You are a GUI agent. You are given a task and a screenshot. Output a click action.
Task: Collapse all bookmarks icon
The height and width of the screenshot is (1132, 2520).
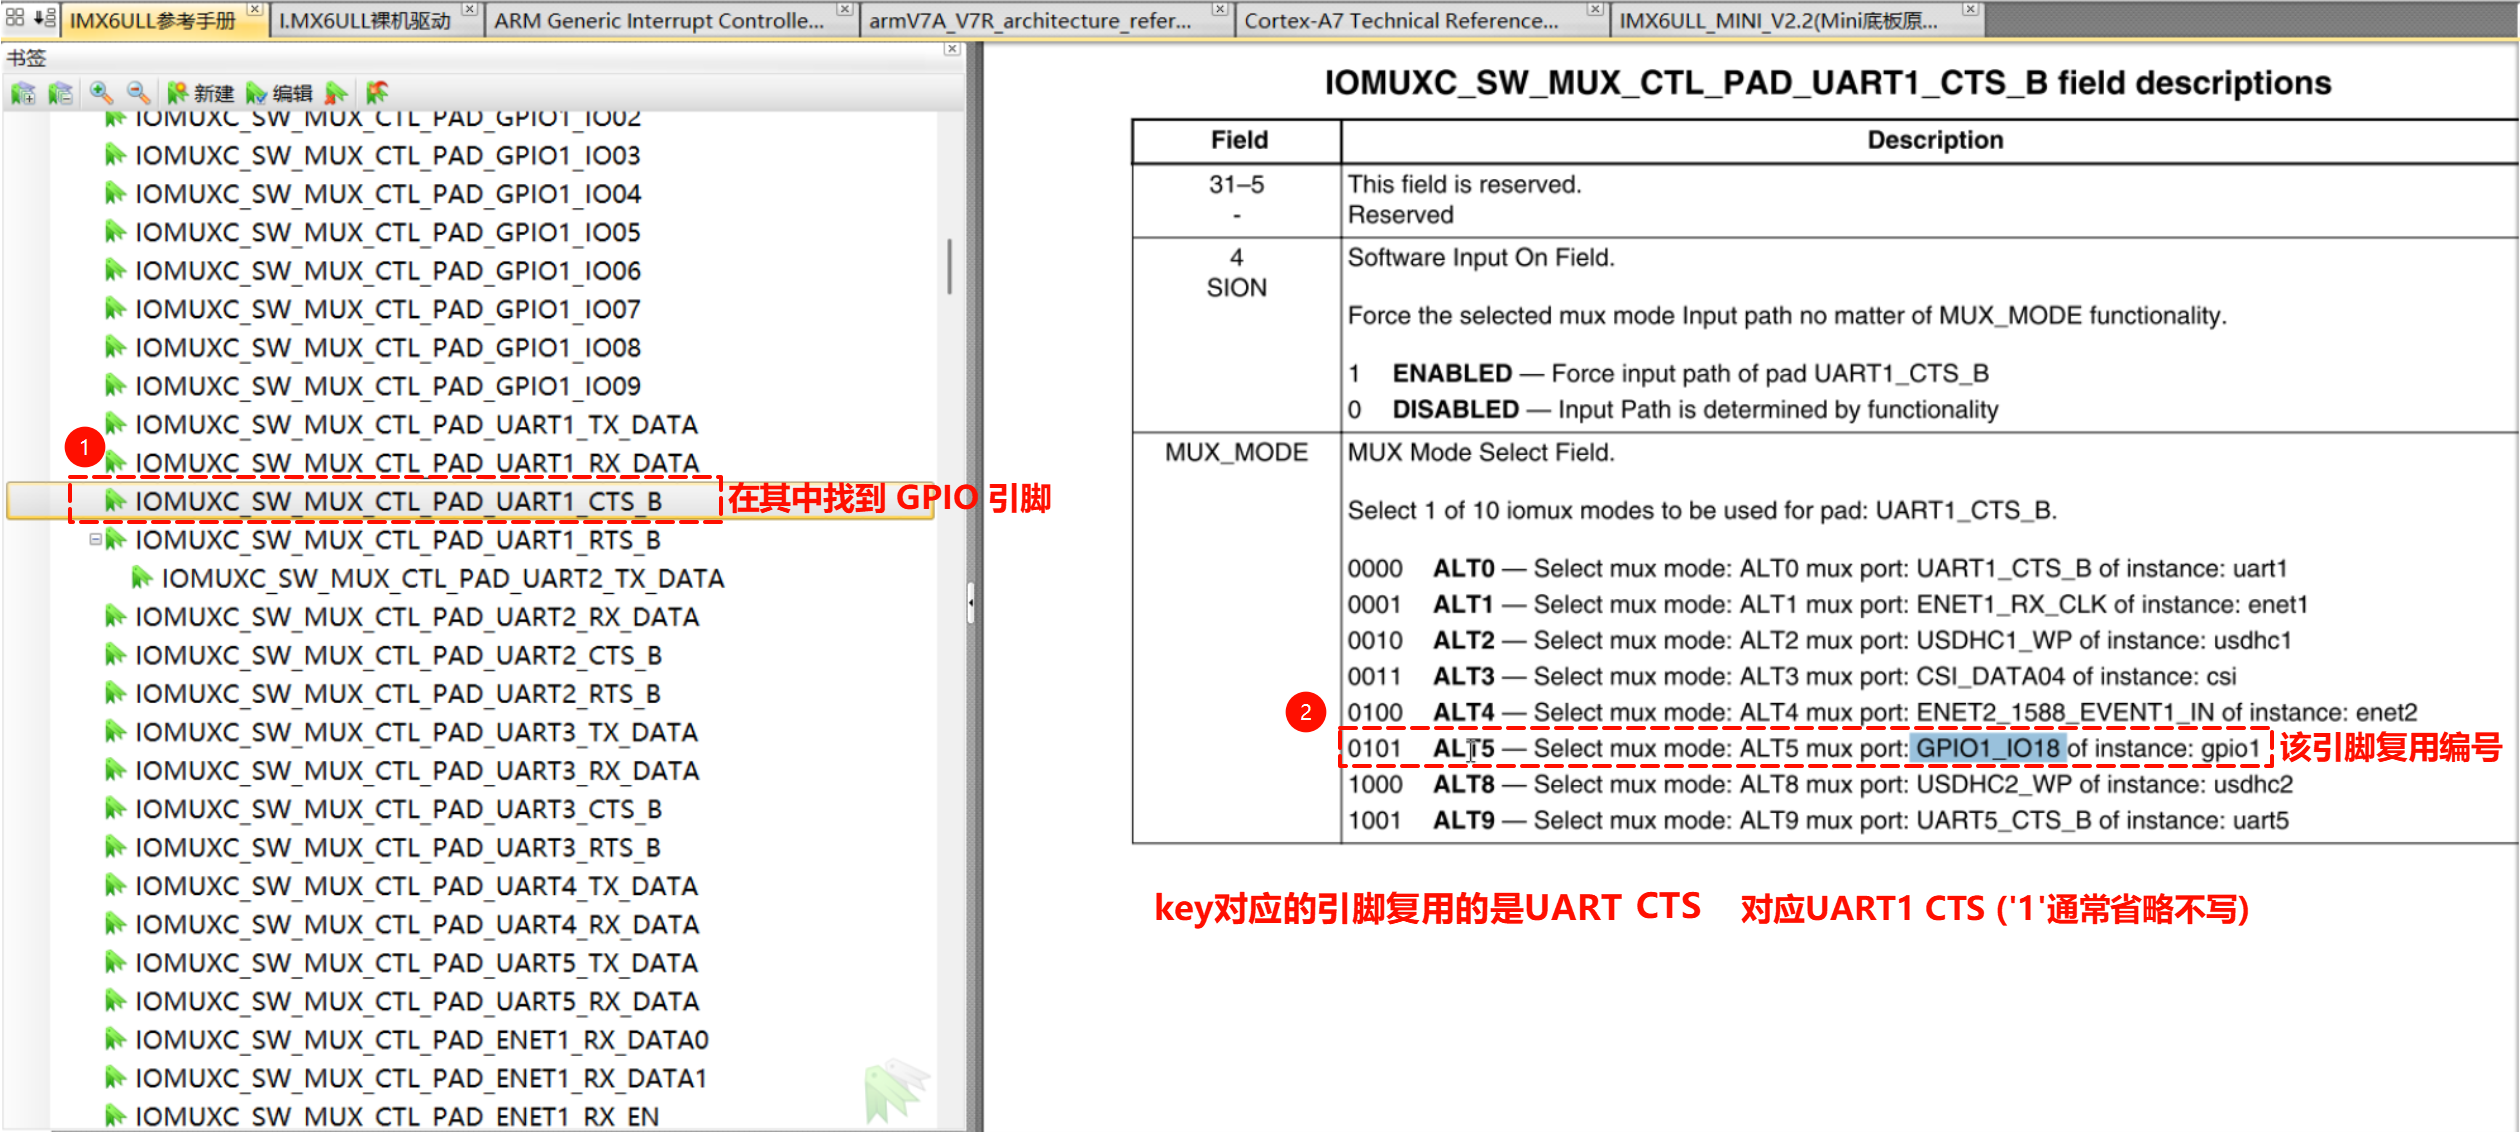pos(60,93)
